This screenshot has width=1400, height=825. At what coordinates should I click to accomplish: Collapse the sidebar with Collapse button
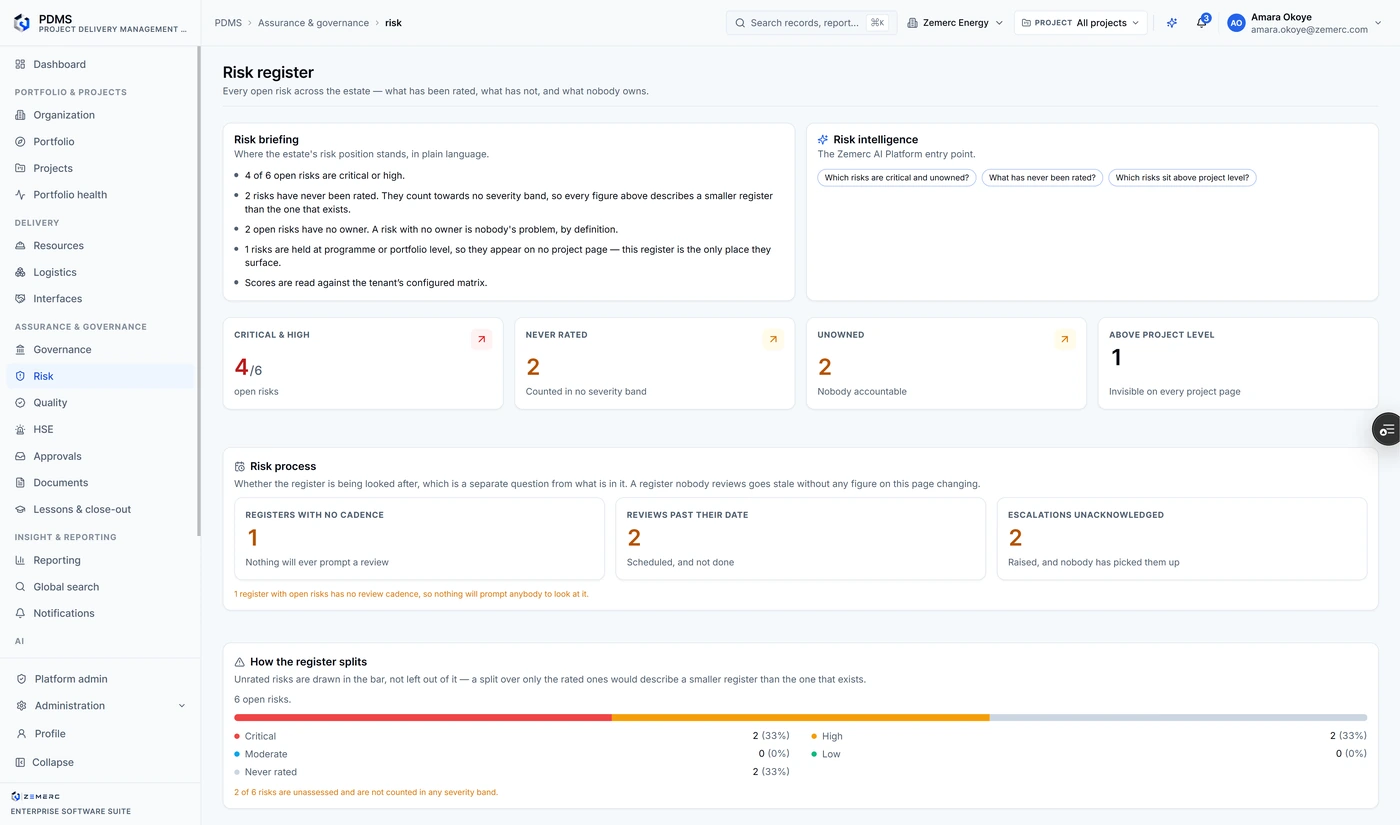pos(101,762)
